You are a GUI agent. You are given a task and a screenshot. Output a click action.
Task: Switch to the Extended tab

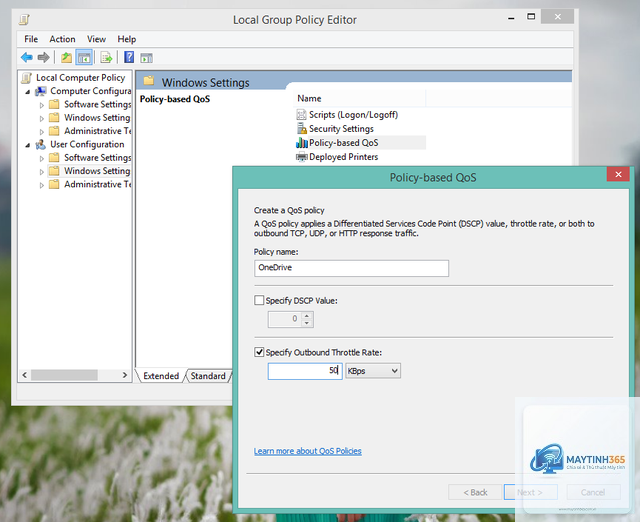(x=161, y=376)
